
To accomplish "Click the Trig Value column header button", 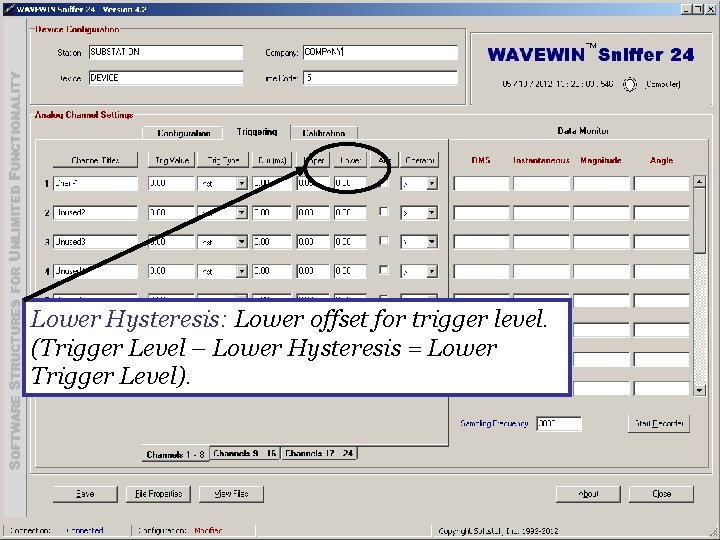I will coord(172,160).
